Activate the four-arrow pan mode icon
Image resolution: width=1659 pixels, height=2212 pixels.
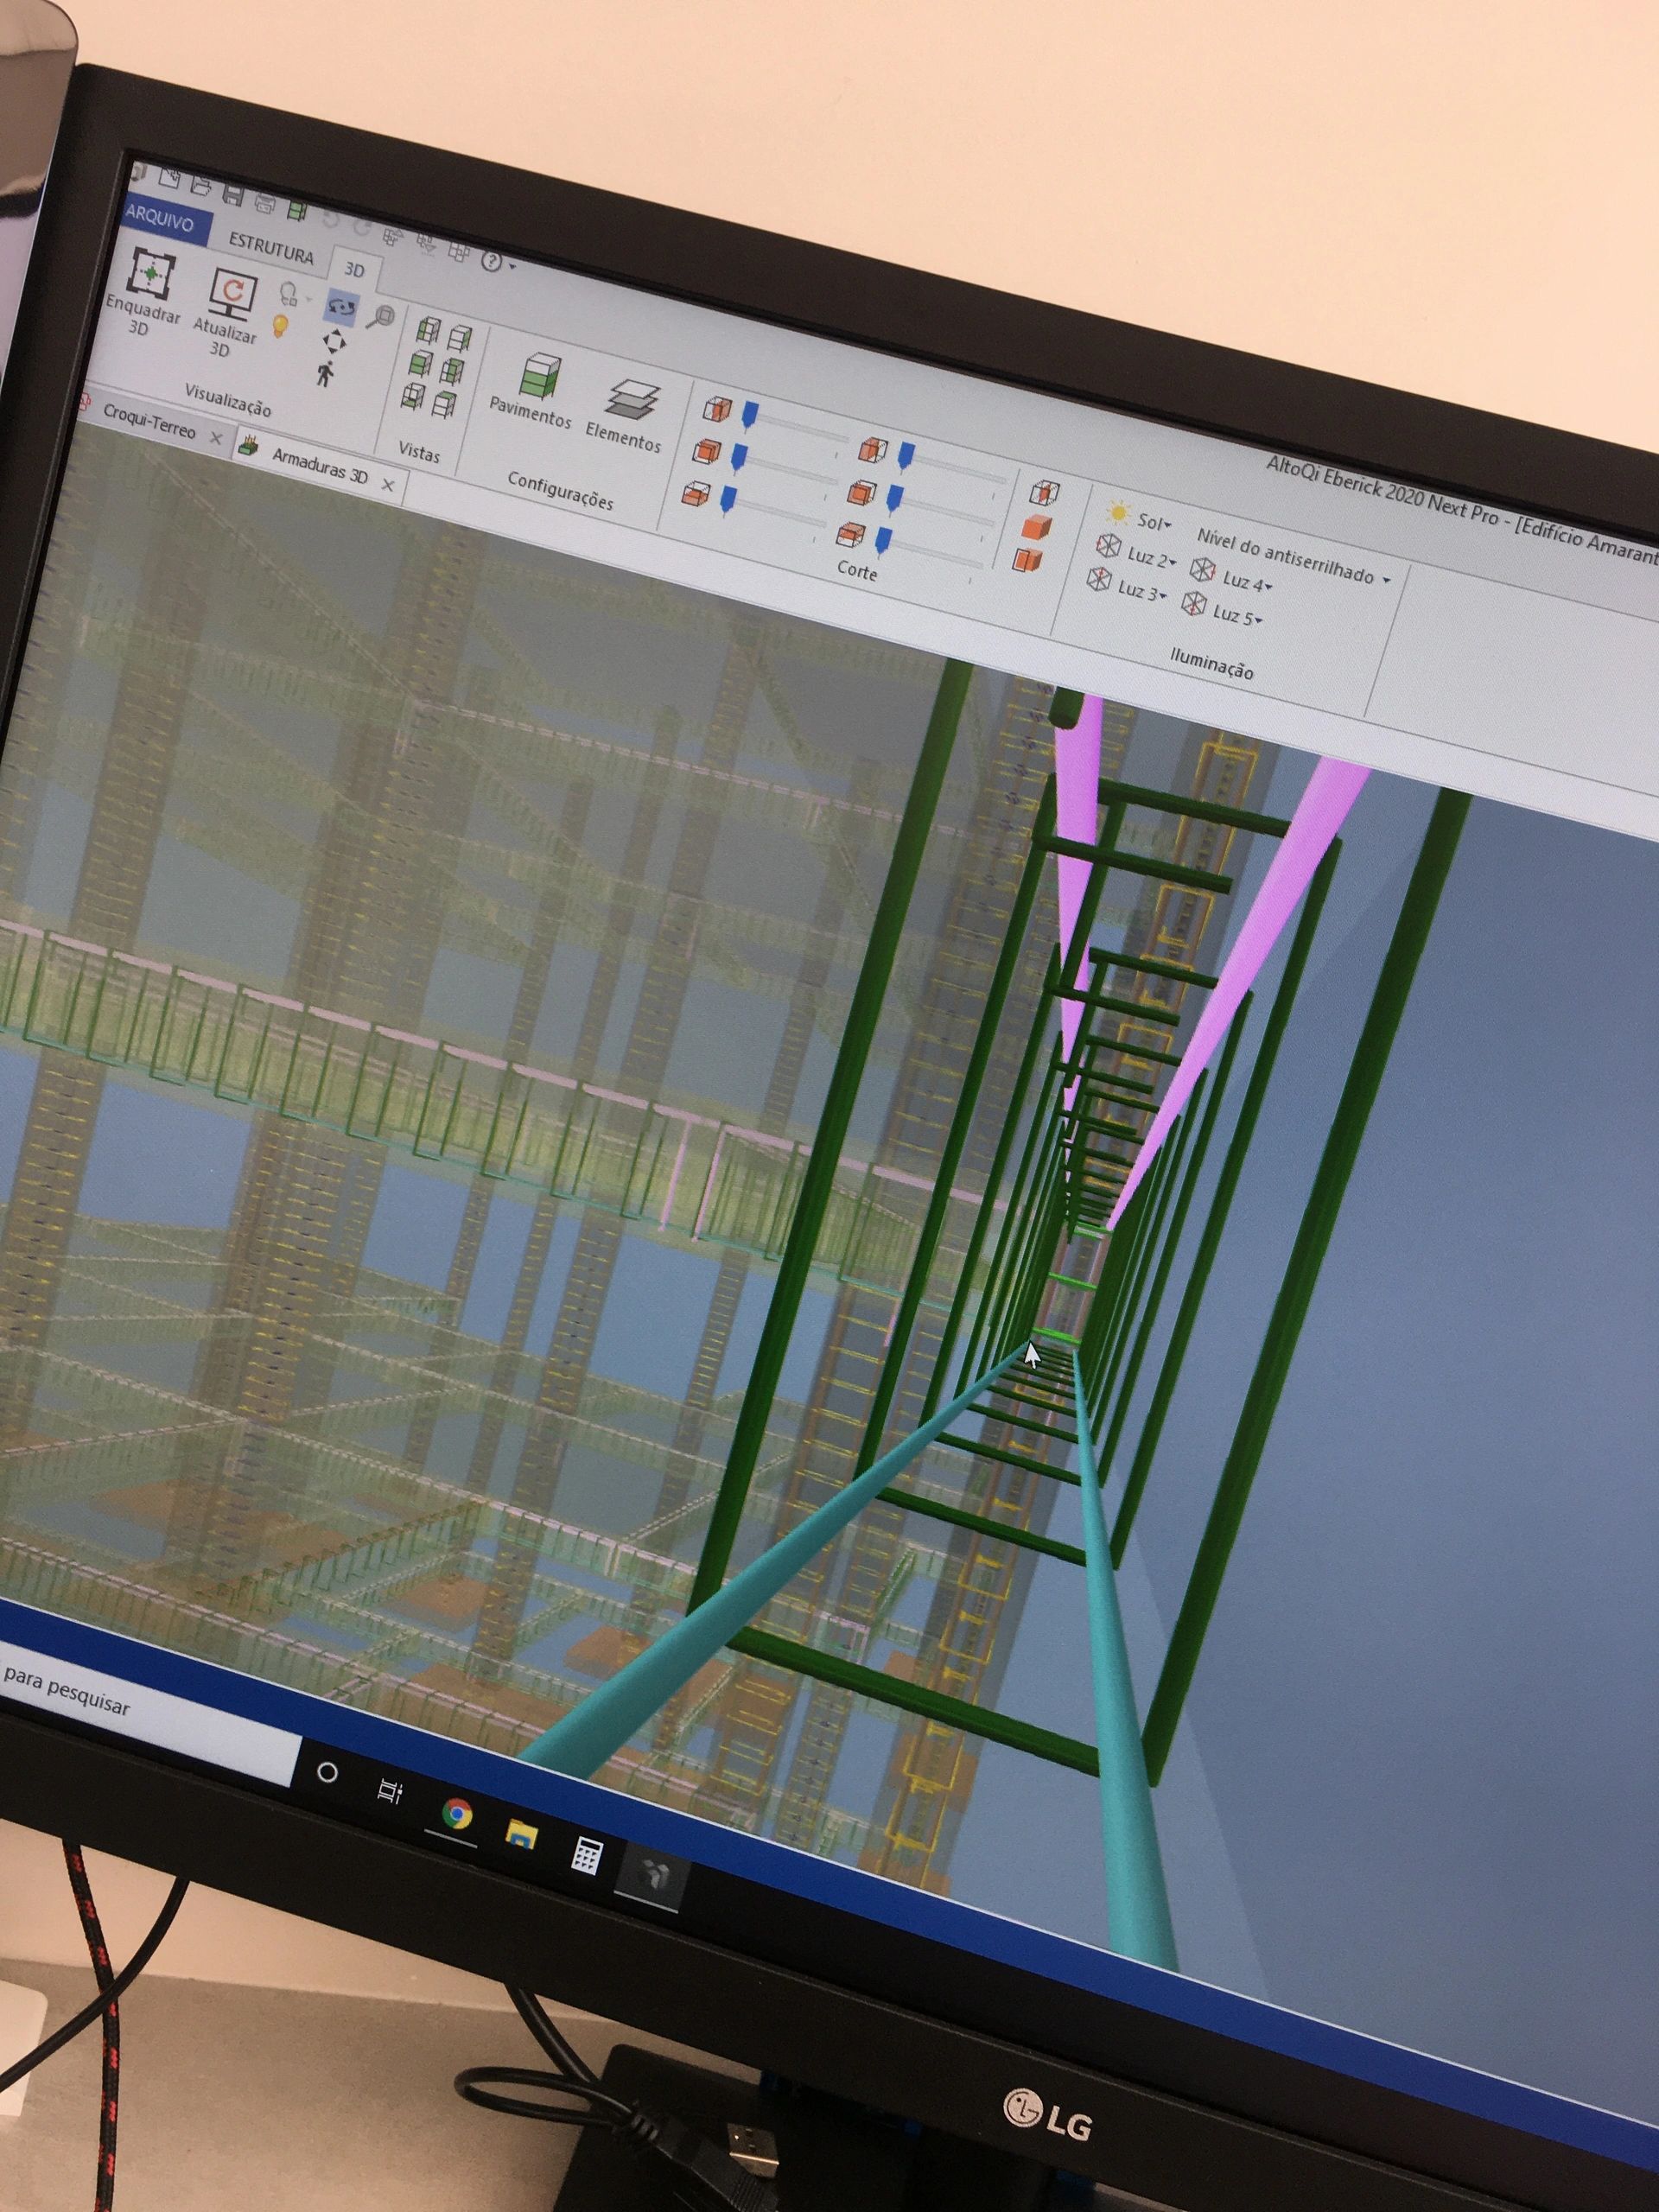(x=334, y=342)
